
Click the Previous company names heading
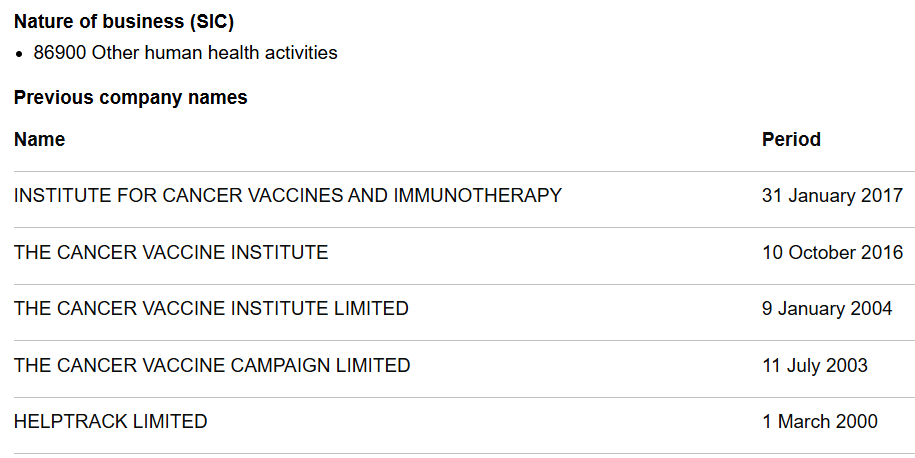[131, 97]
